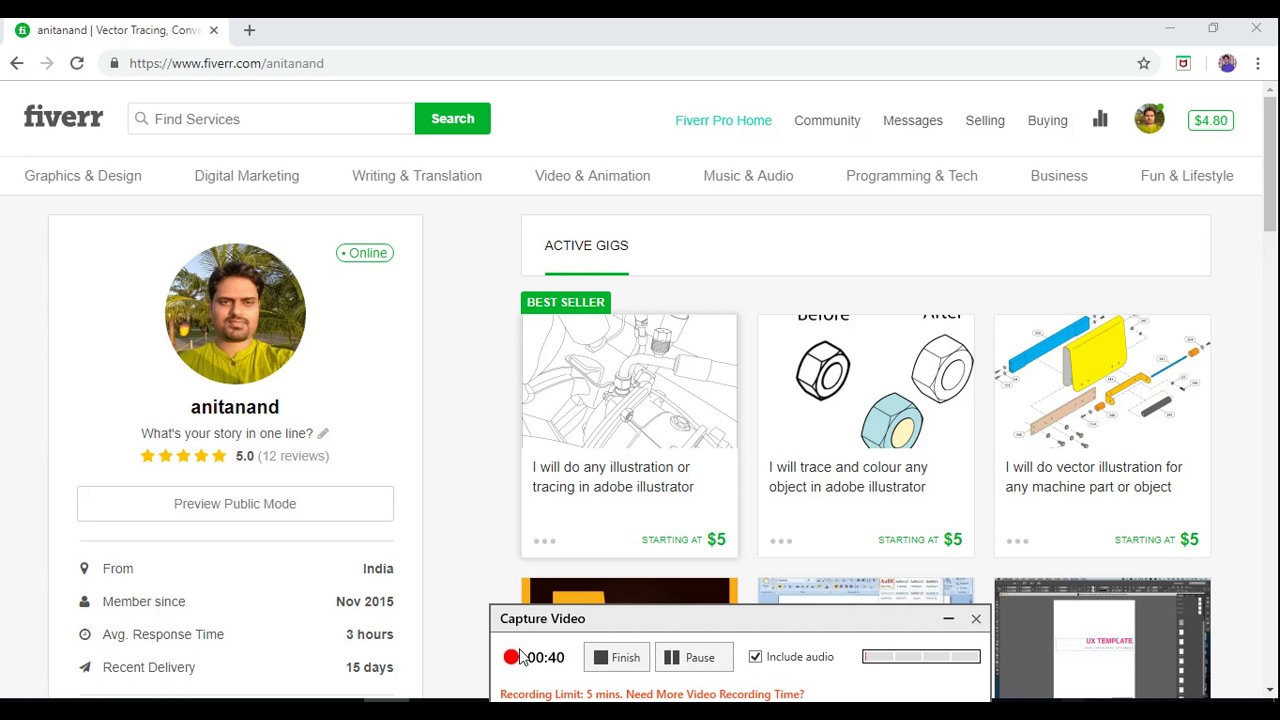The image size is (1280, 720).
Task: Bookmark this page with the star icon
Action: 1144,63
